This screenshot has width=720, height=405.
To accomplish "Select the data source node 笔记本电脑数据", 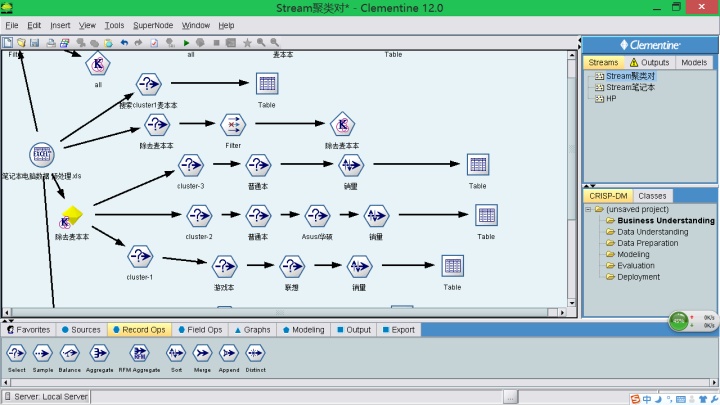I will point(42,154).
